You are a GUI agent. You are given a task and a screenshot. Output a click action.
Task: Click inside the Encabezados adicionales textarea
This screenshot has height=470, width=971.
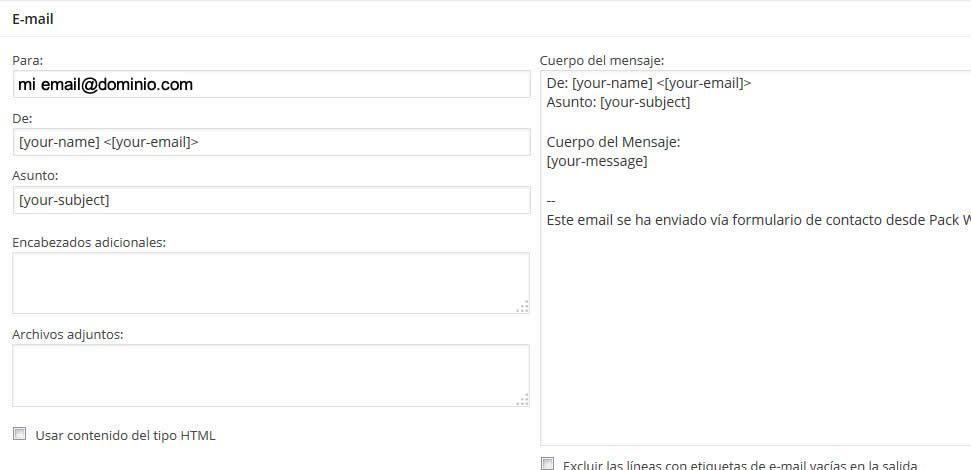click(271, 283)
